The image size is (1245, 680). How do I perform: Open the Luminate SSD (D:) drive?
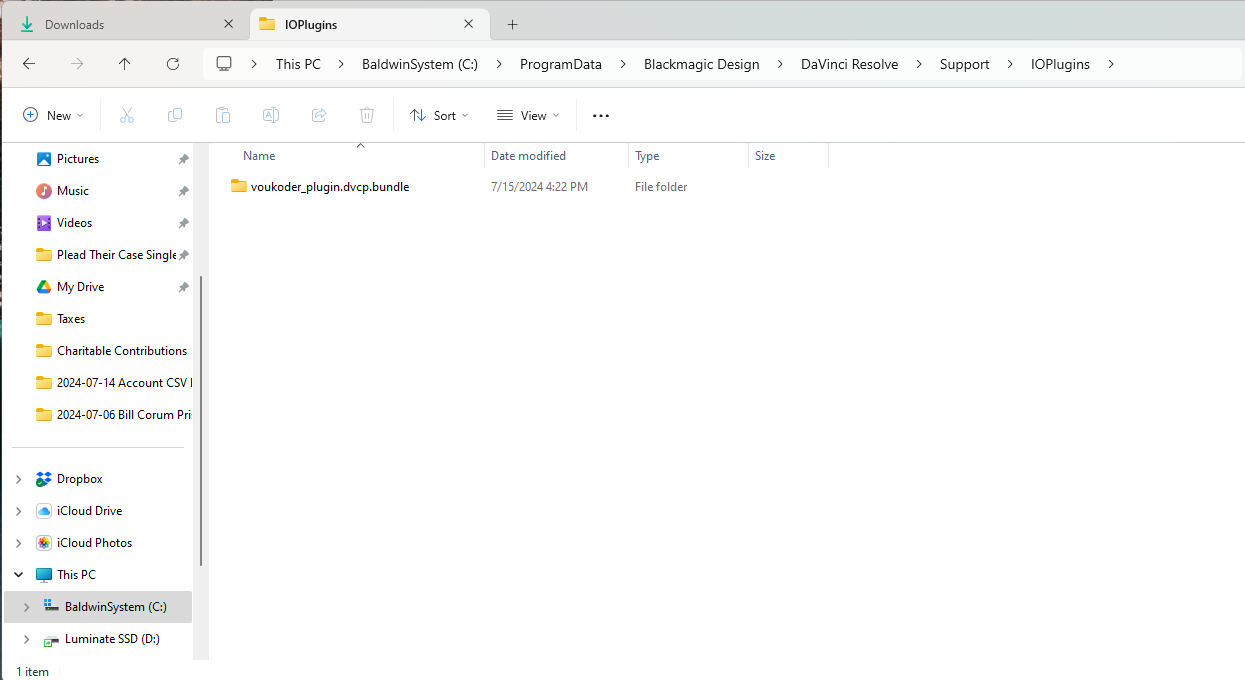point(112,639)
